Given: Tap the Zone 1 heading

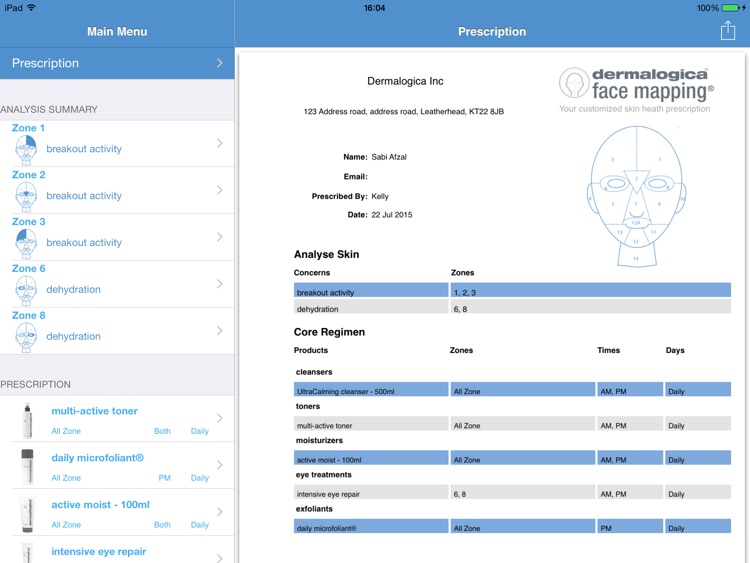Looking at the screenshot, I should [28, 128].
